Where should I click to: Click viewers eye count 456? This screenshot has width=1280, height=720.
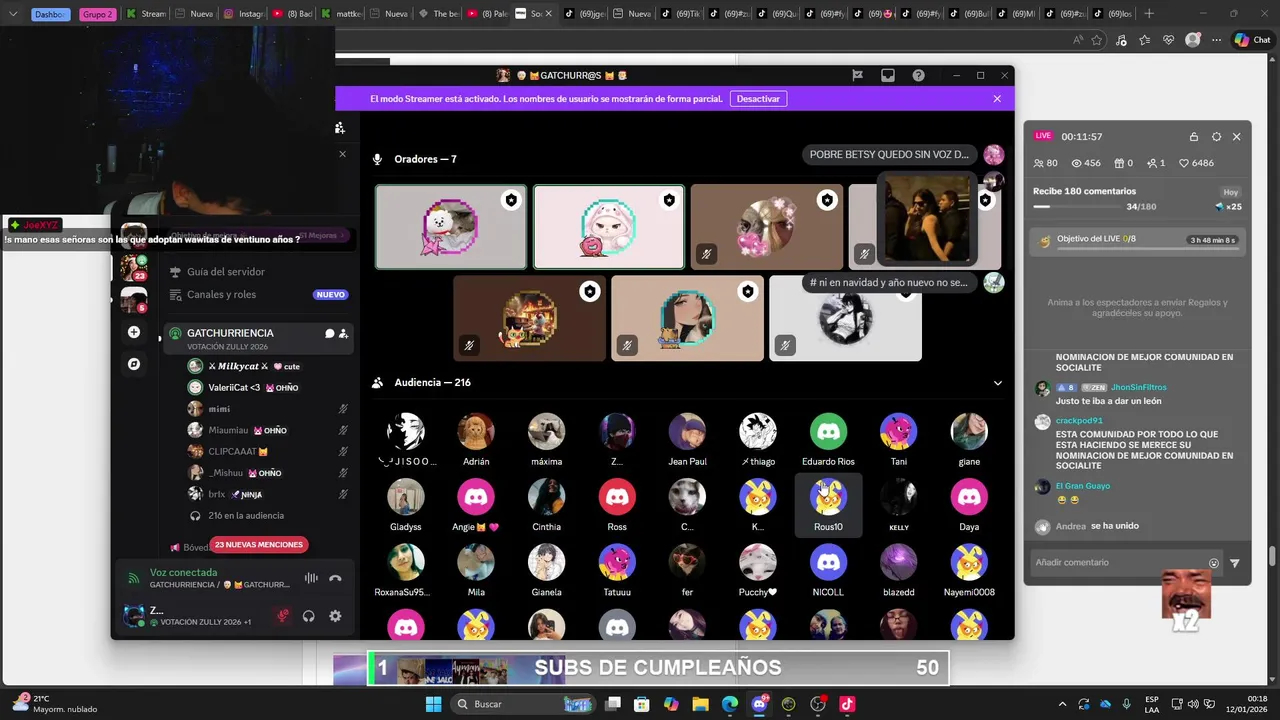pos(1086,163)
